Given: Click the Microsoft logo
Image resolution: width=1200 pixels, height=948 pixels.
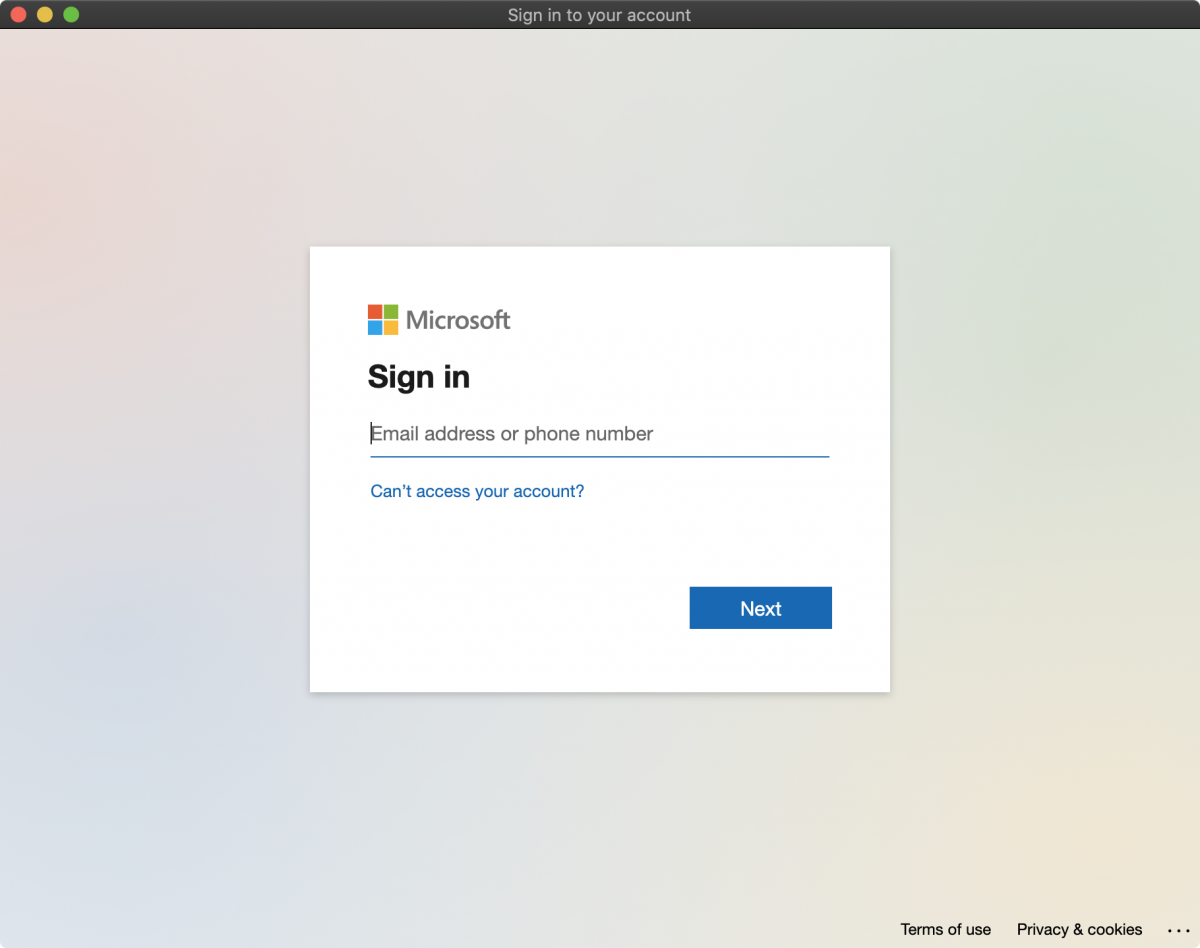Looking at the screenshot, I should pos(439,320).
